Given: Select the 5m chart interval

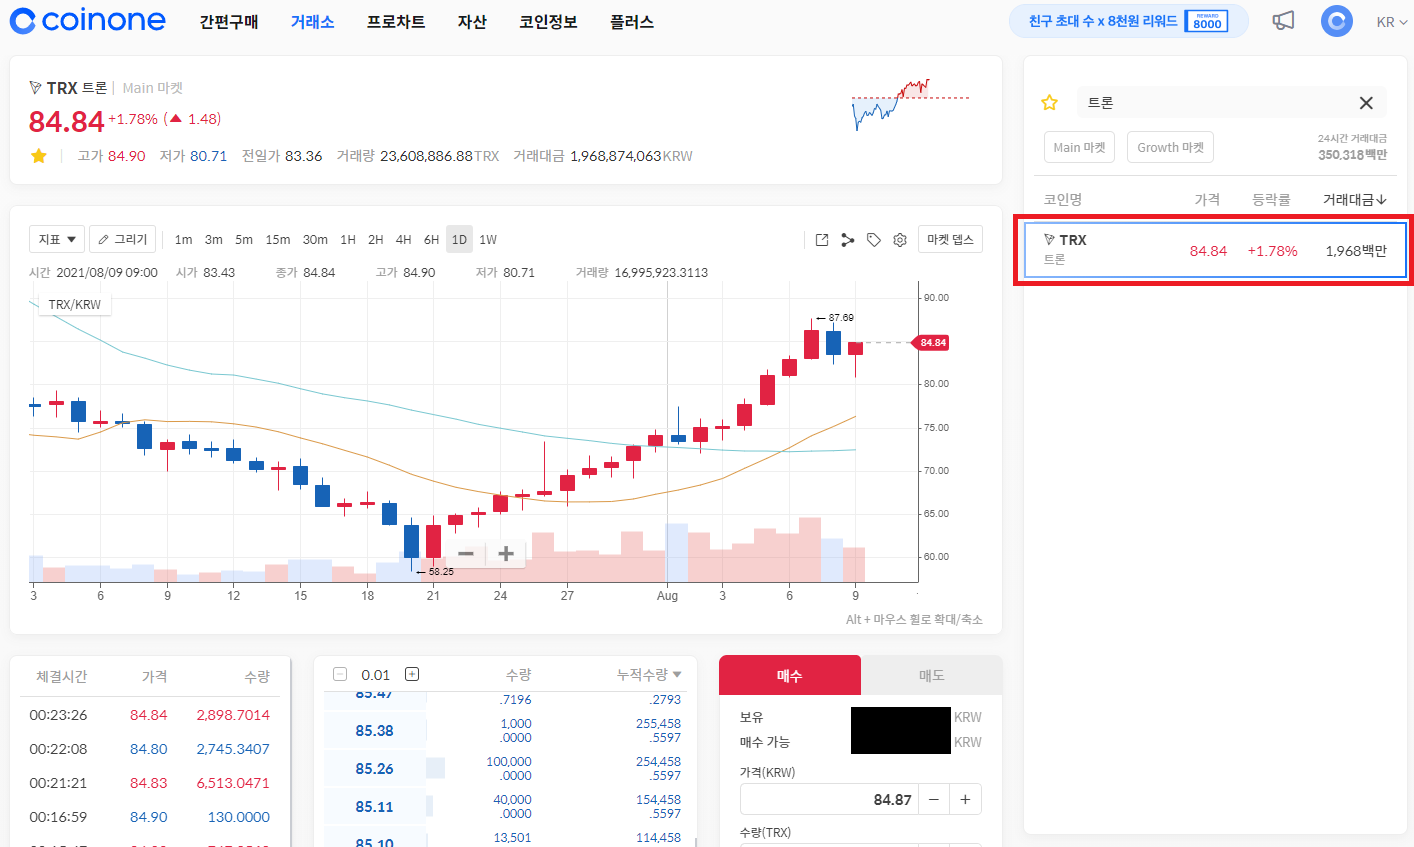Looking at the screenshot, I should [244, 239].
